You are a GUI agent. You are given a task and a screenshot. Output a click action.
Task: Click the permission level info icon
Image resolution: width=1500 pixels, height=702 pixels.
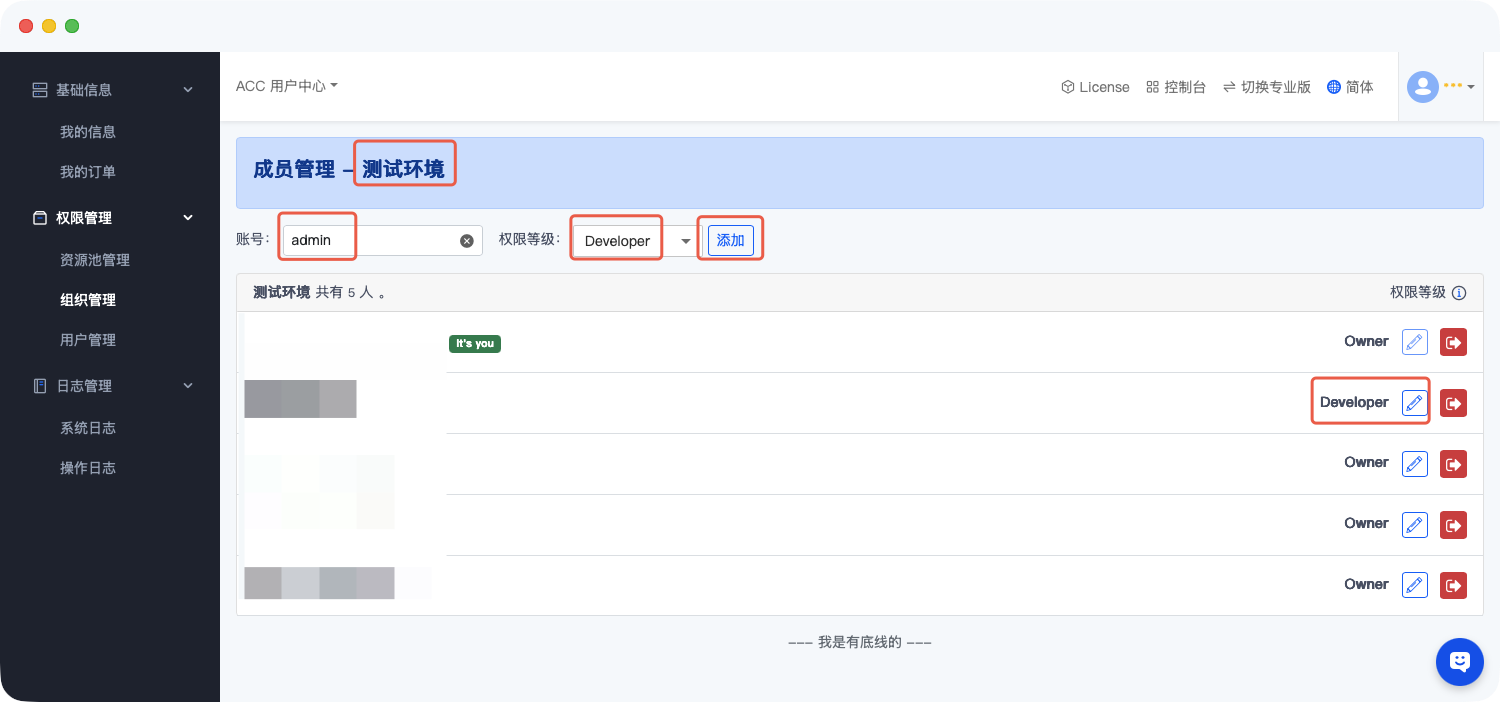(1459, 293)
